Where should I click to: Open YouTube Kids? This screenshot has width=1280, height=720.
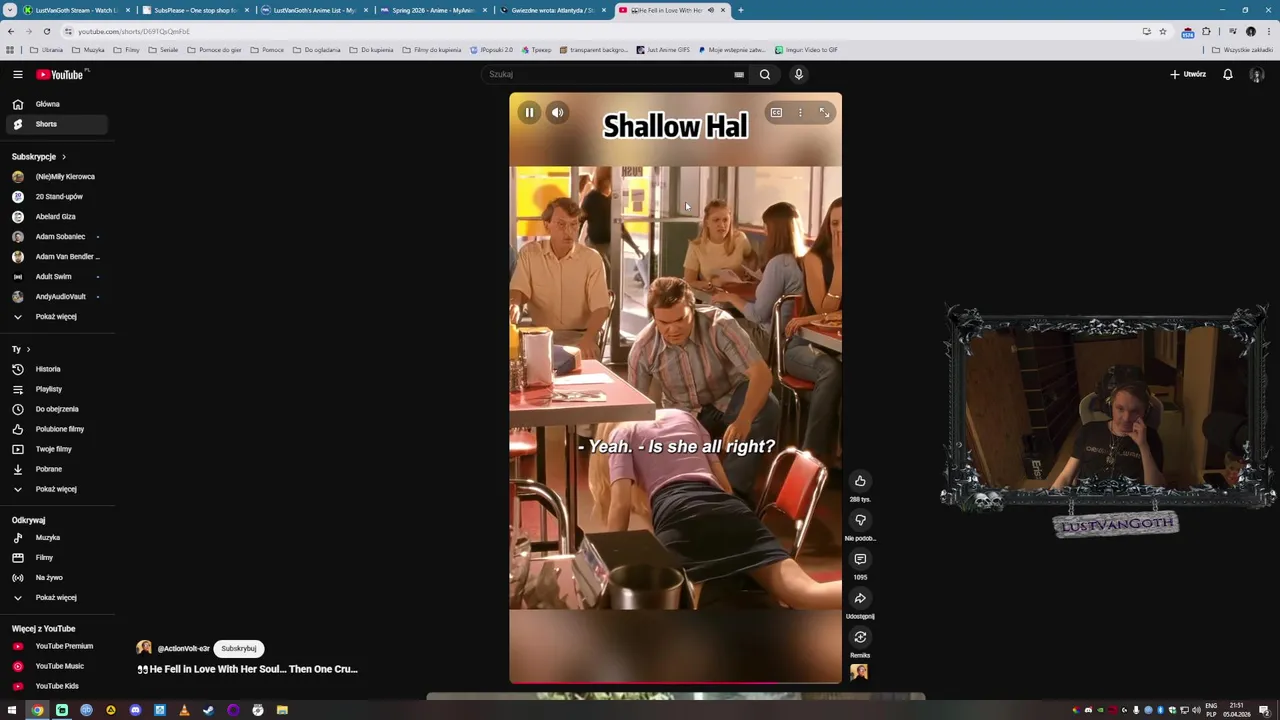click(57, 686)
